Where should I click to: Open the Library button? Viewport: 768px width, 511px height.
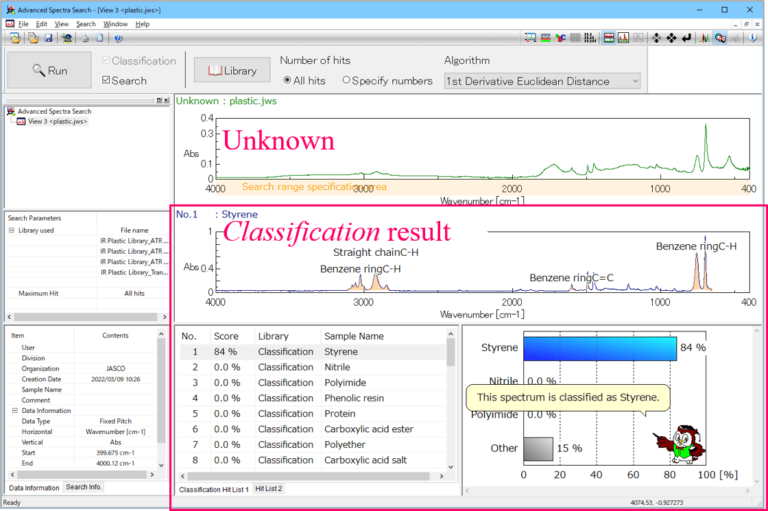tap(232, 71)
